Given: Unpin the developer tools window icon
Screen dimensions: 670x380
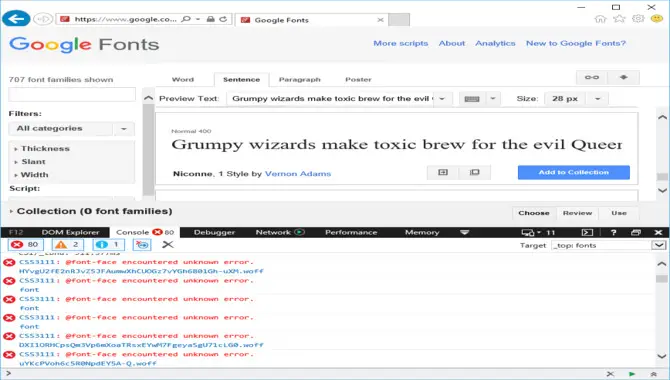Looking at the screenshot, I should click(x=636, y=233).
